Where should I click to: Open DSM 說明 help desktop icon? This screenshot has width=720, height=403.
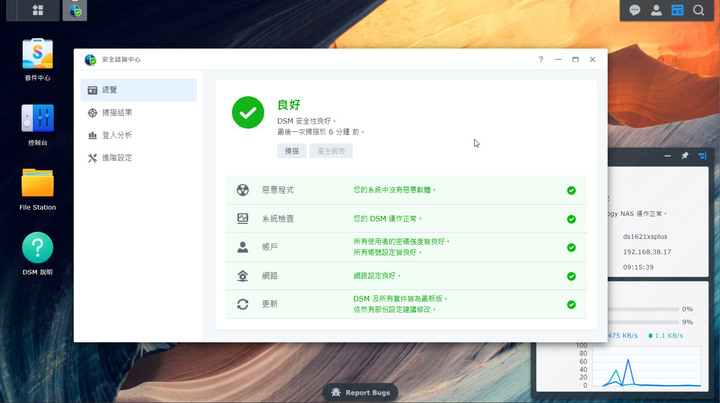click(x=38, y=254)
